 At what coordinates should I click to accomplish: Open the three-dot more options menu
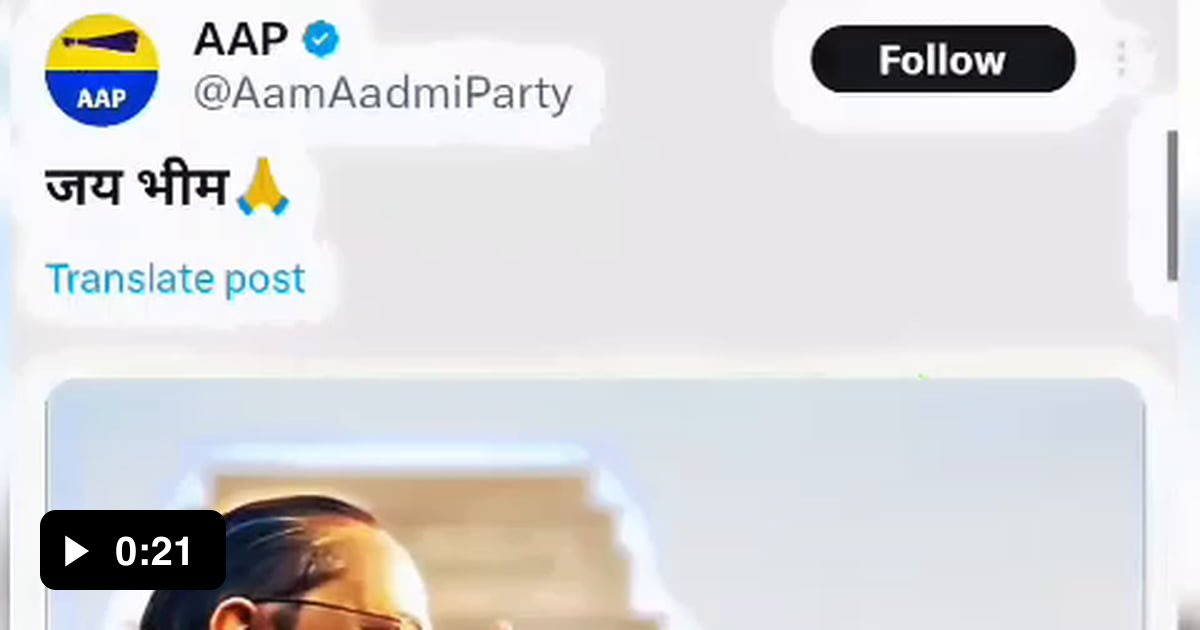(1121, 60)
